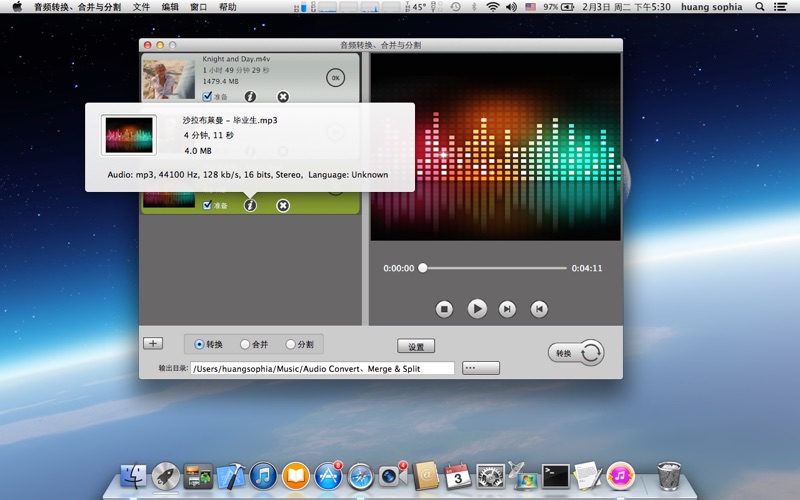Screen dimensions: 800x500
Task: Click the skip-back playback icon
Action: click(539, 309)
